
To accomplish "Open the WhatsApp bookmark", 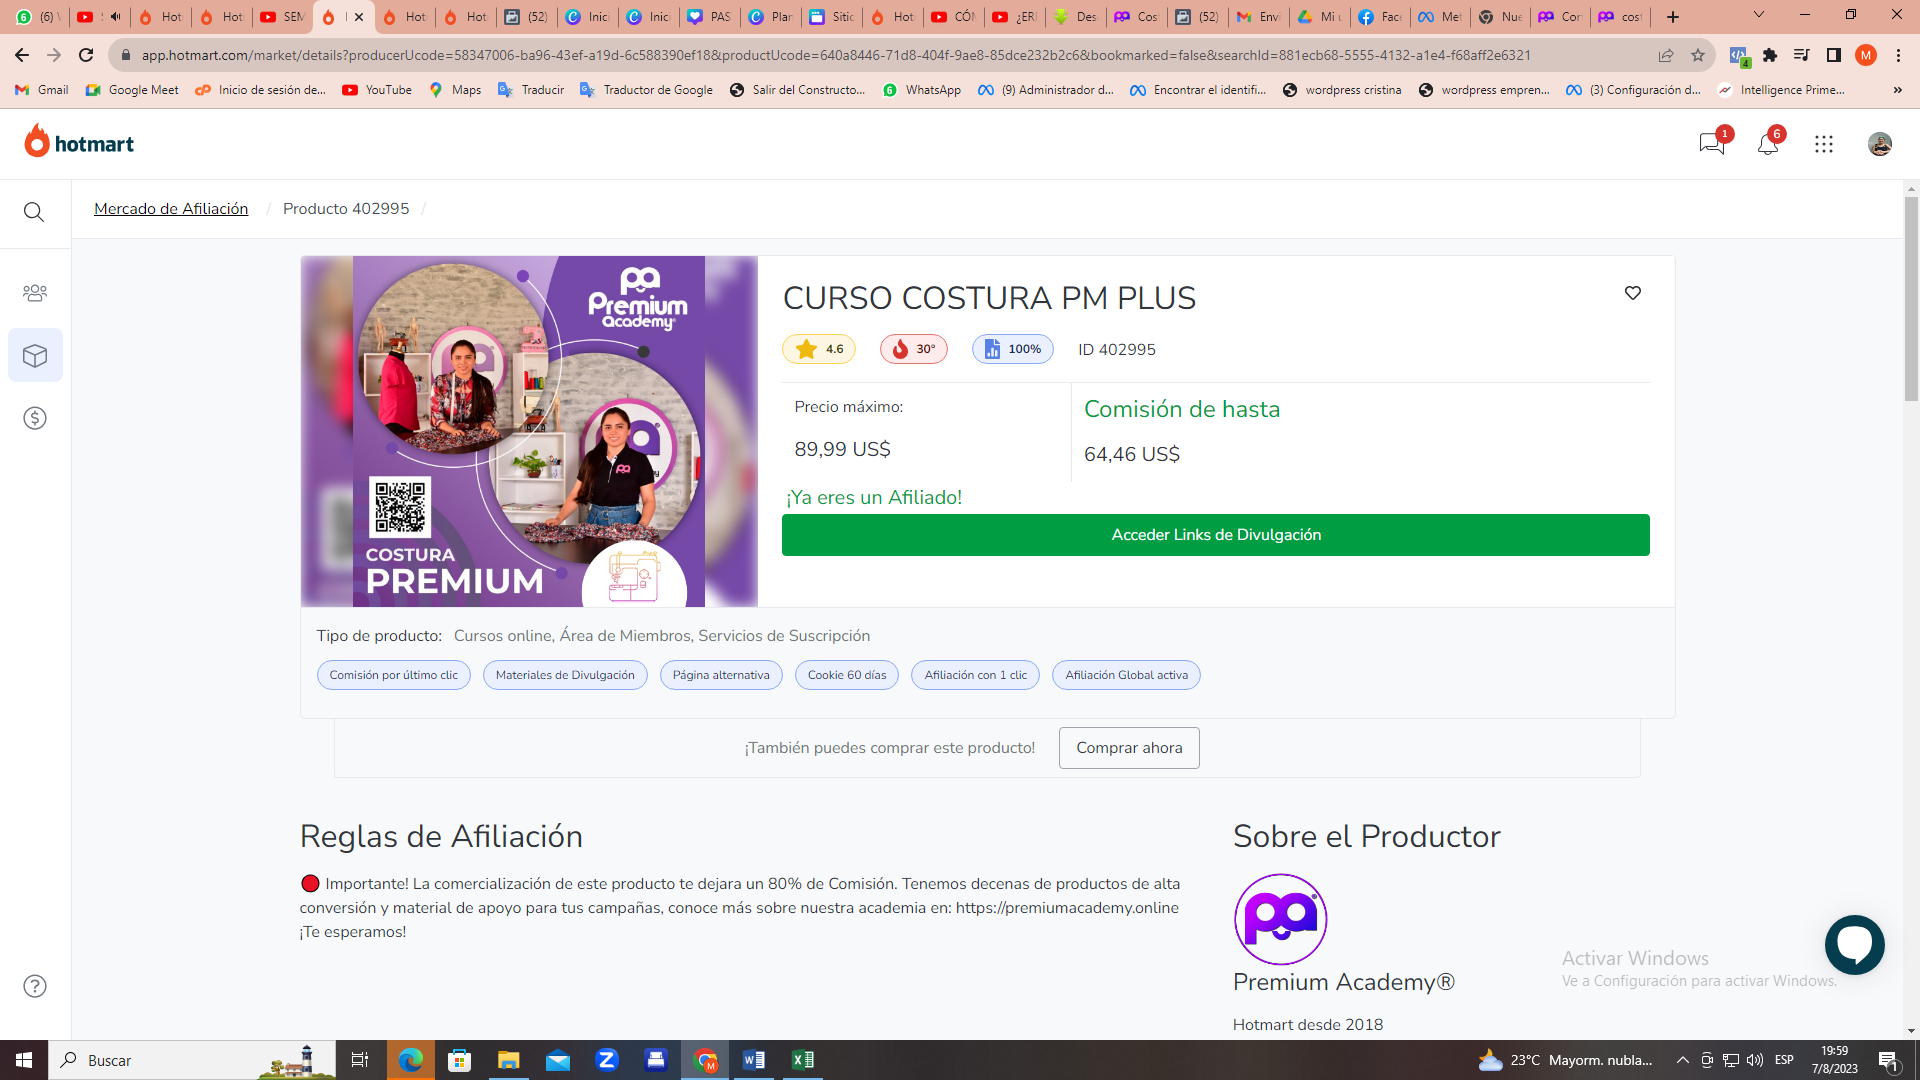I will coord(922,90).
